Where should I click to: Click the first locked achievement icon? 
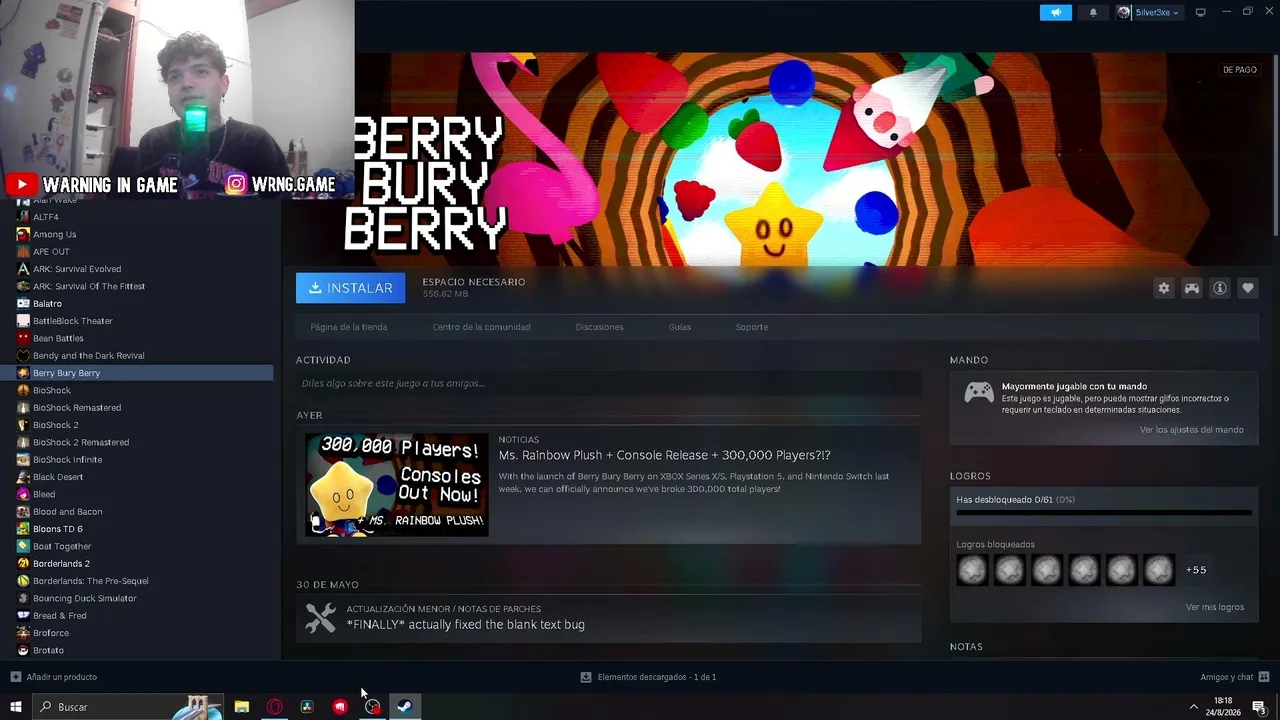point(972,570)
